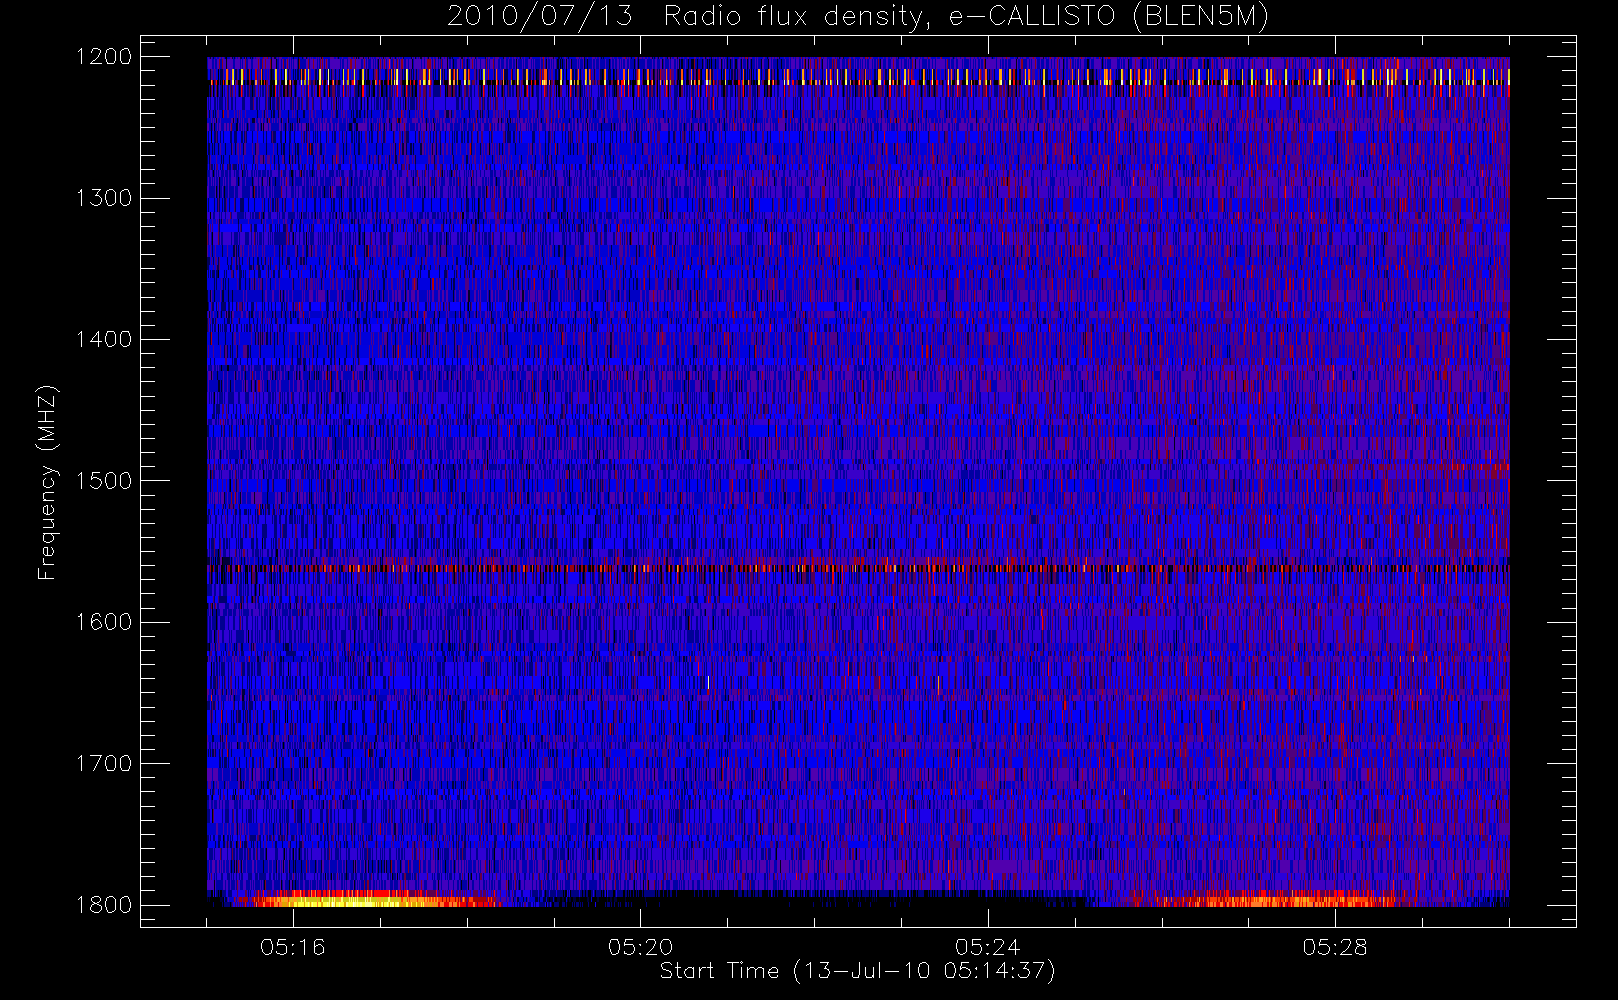The width and height of the screenshot is (1618, 1000).
Task: Click the 1500 frequency tick label
Action: (x=104, y=481)
